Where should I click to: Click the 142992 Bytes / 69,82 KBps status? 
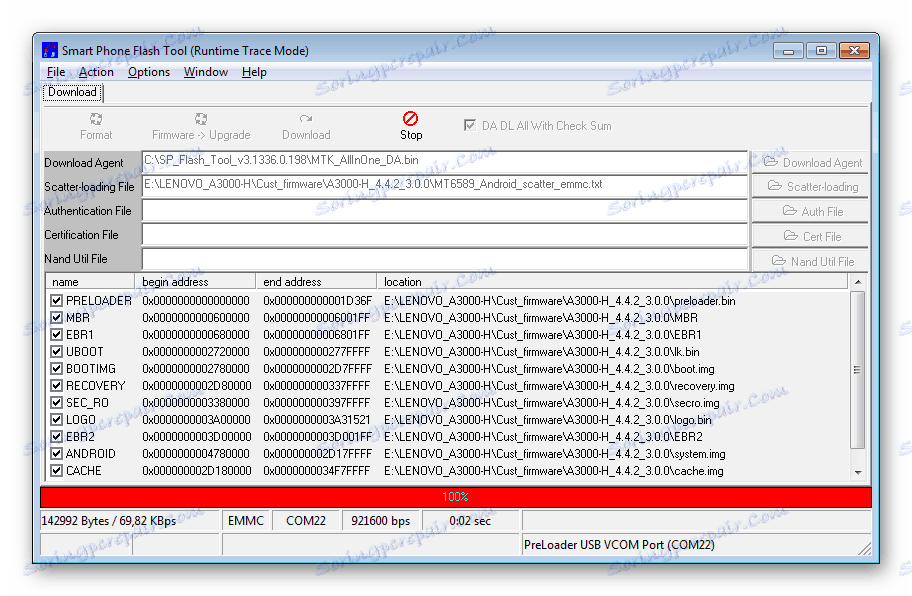point(109,521)
